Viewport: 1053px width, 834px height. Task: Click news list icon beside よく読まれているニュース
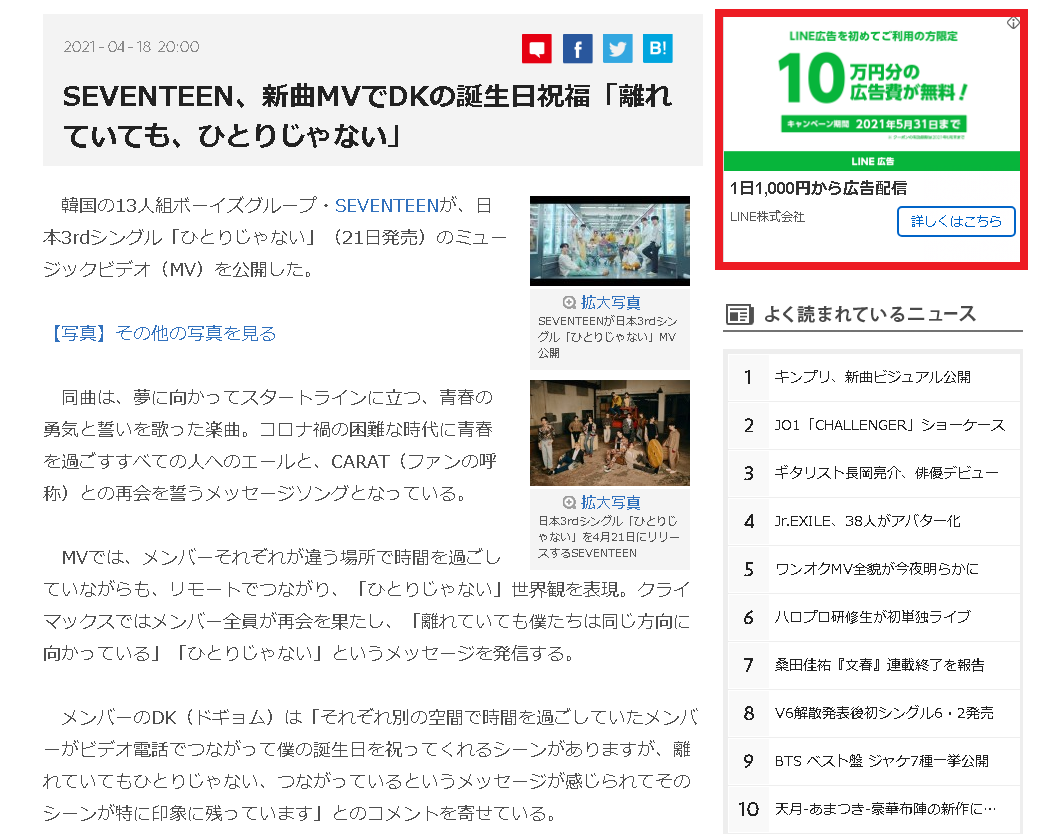(x=739, y=314)
